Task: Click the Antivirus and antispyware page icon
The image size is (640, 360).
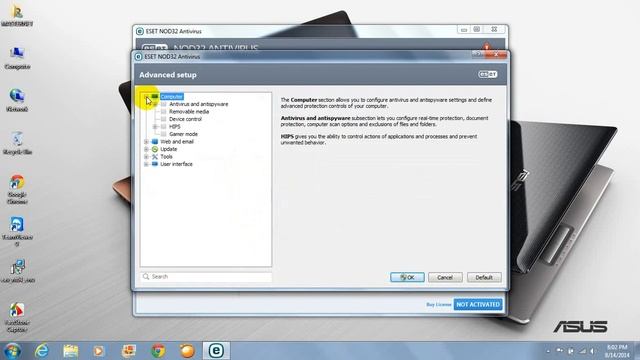Action: point(164,104)
